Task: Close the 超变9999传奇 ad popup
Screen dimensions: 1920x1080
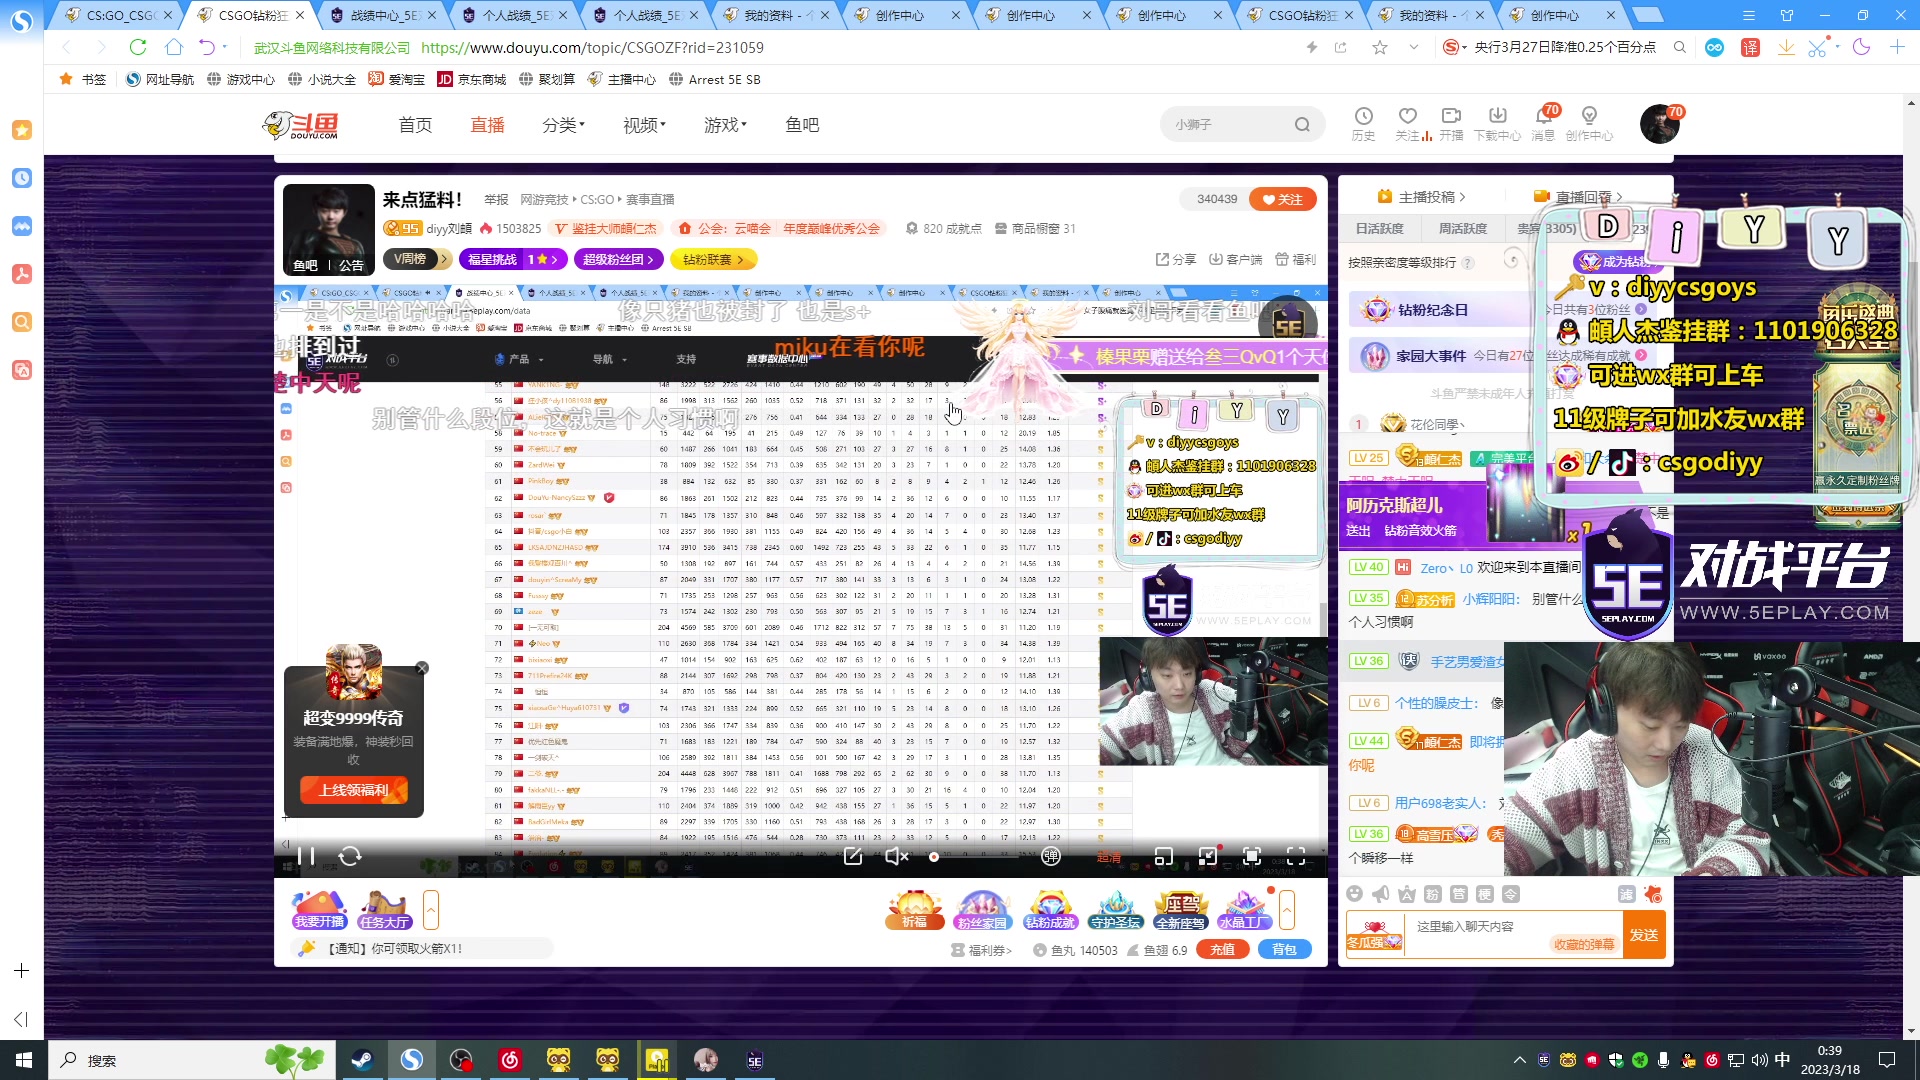Action: click(x=422, y=668)
